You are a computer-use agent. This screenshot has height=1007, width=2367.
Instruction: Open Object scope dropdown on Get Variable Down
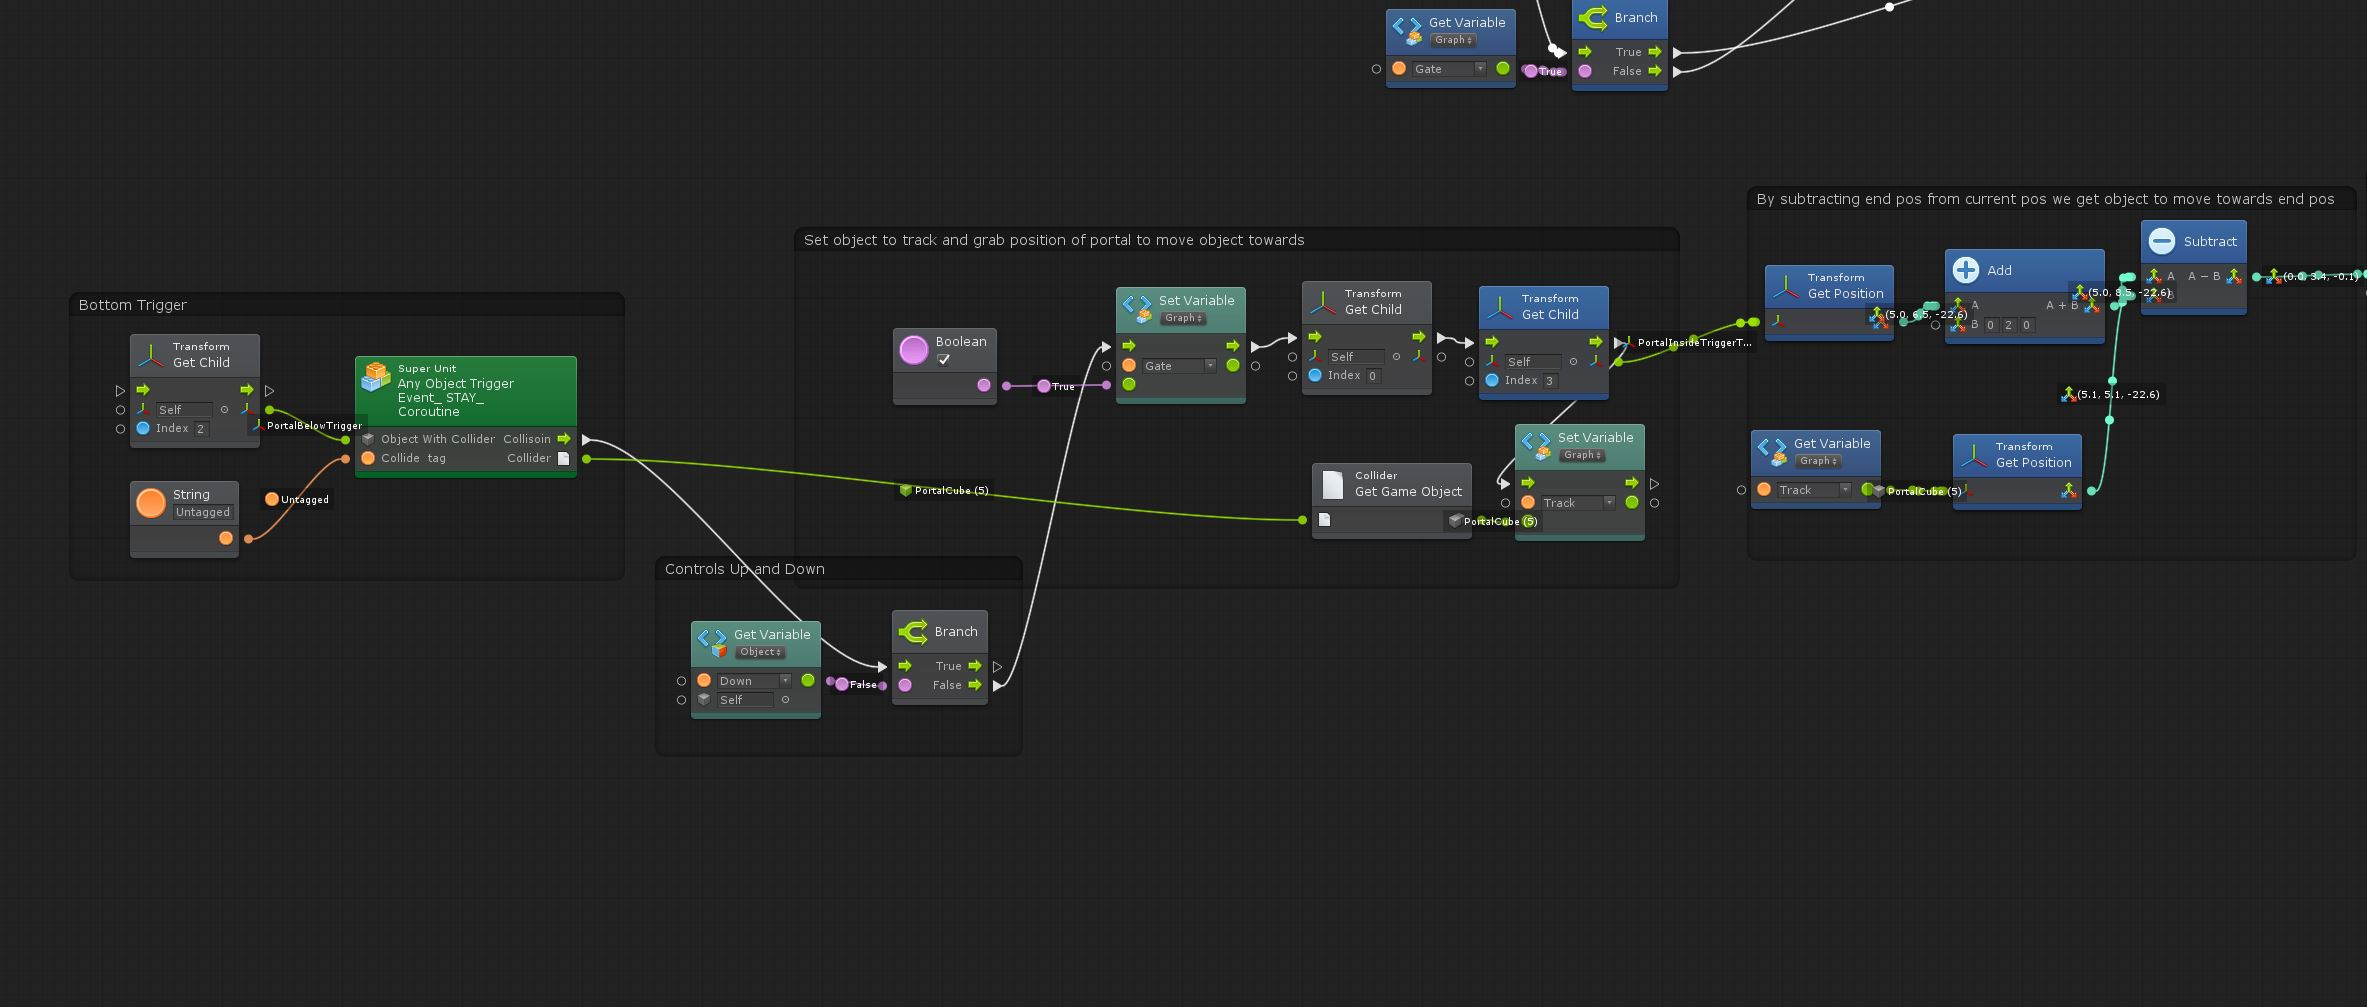pyautogui.click(x=760, y=652)
